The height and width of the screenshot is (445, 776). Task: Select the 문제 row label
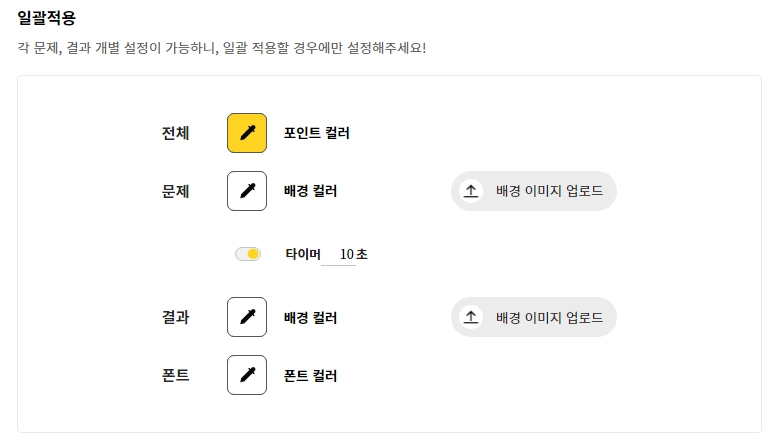[176, 191]
